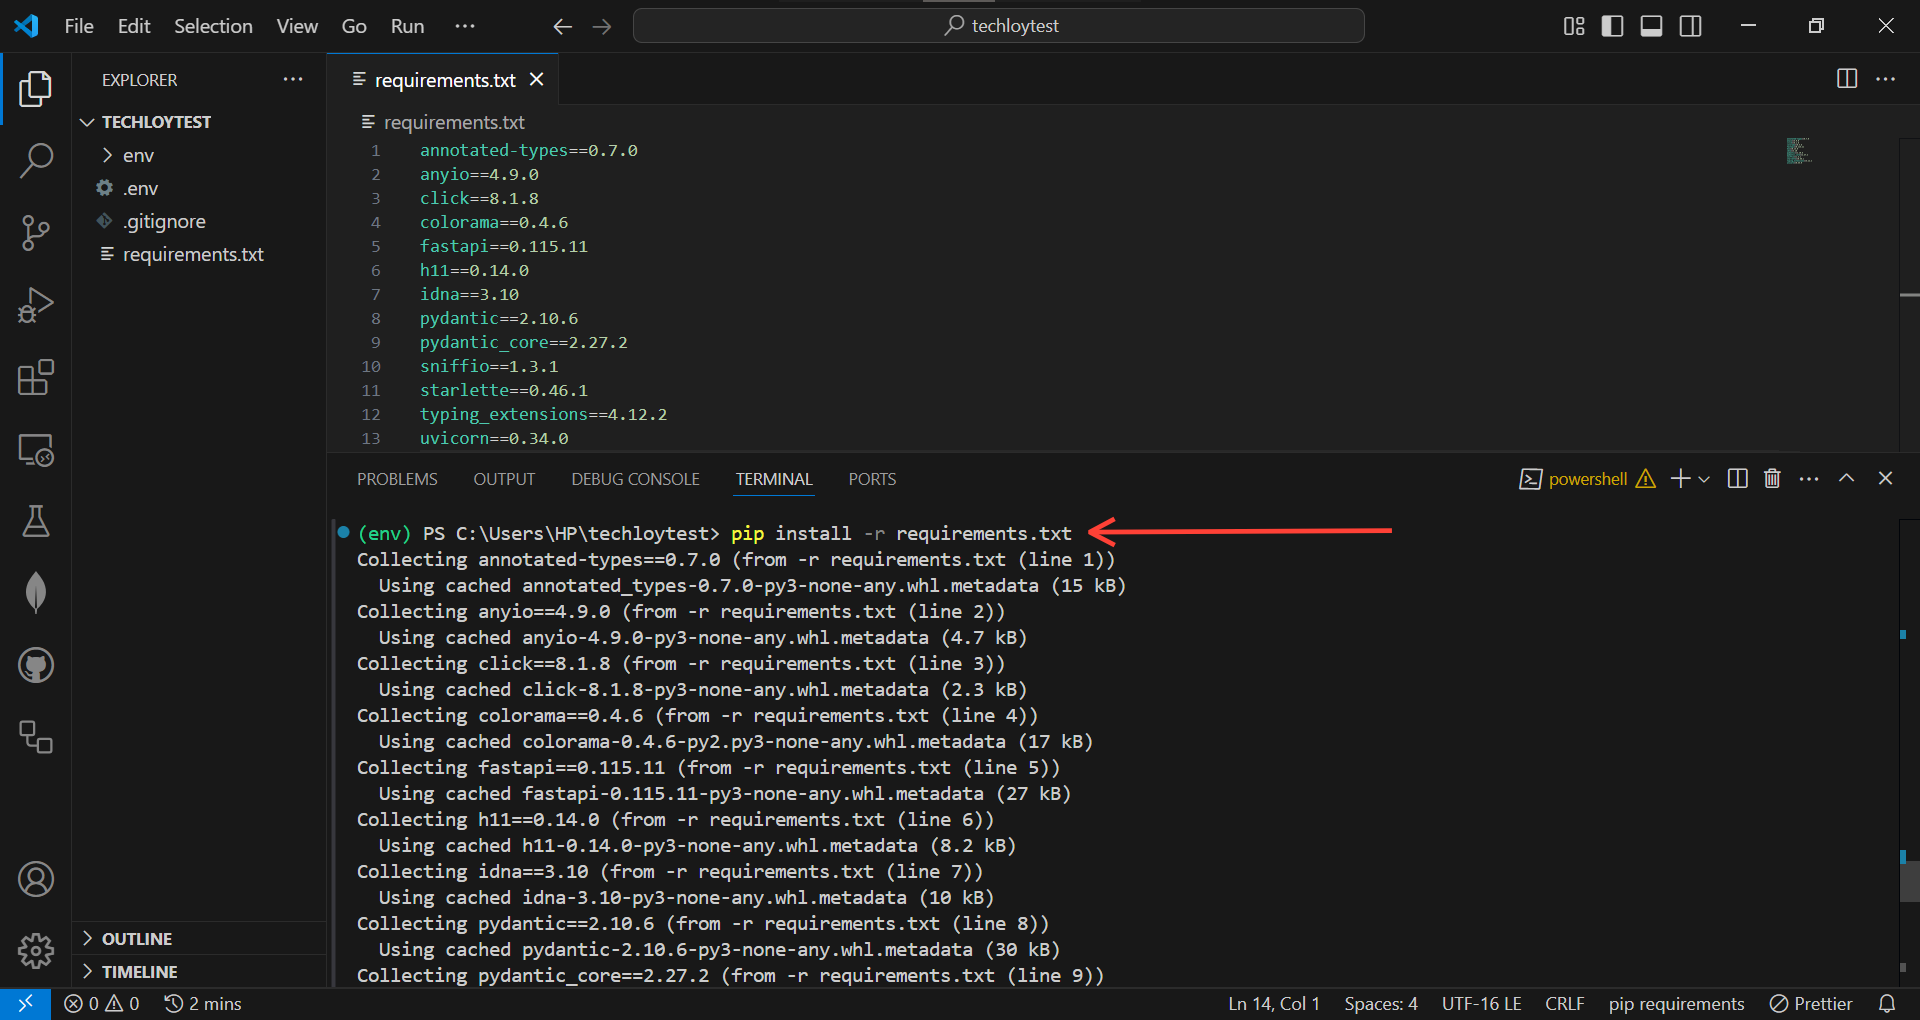This screenshot has height=1020, width=1920.
Task: Collapse the TECHLOYTEST folder
Action: tap(86, 121)
